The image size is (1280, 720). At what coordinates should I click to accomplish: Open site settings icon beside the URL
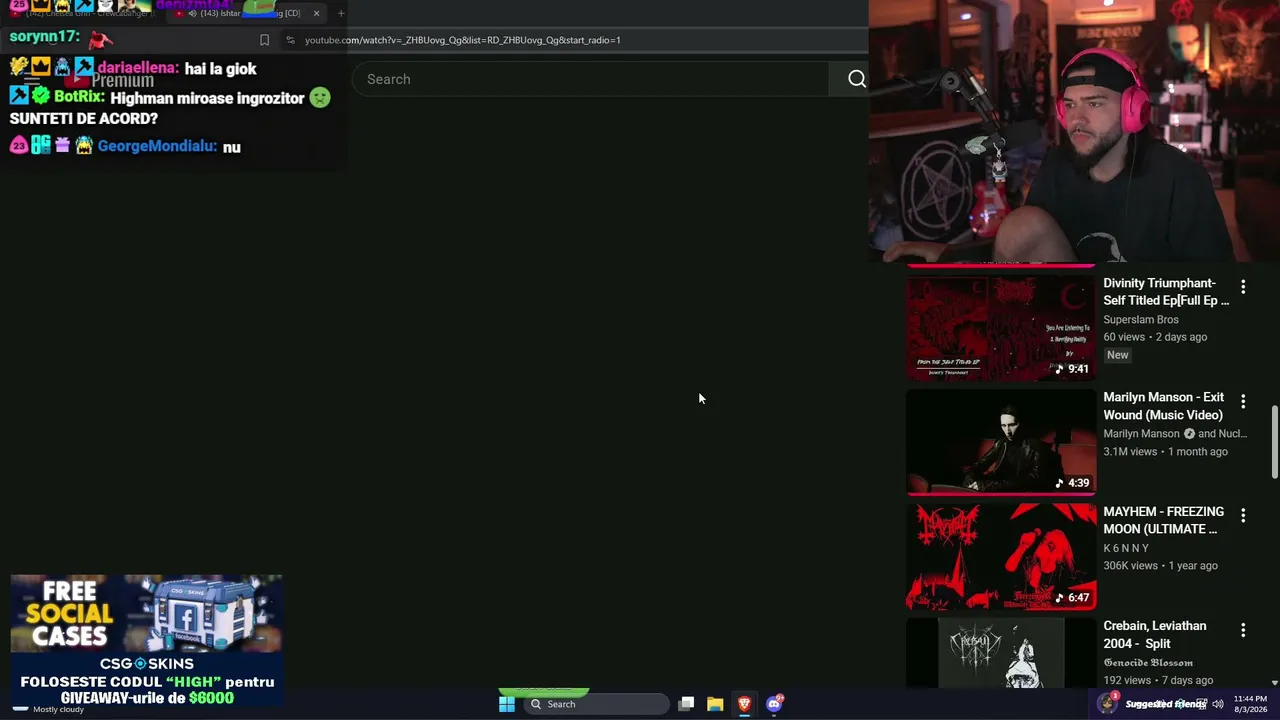point(290,40)
